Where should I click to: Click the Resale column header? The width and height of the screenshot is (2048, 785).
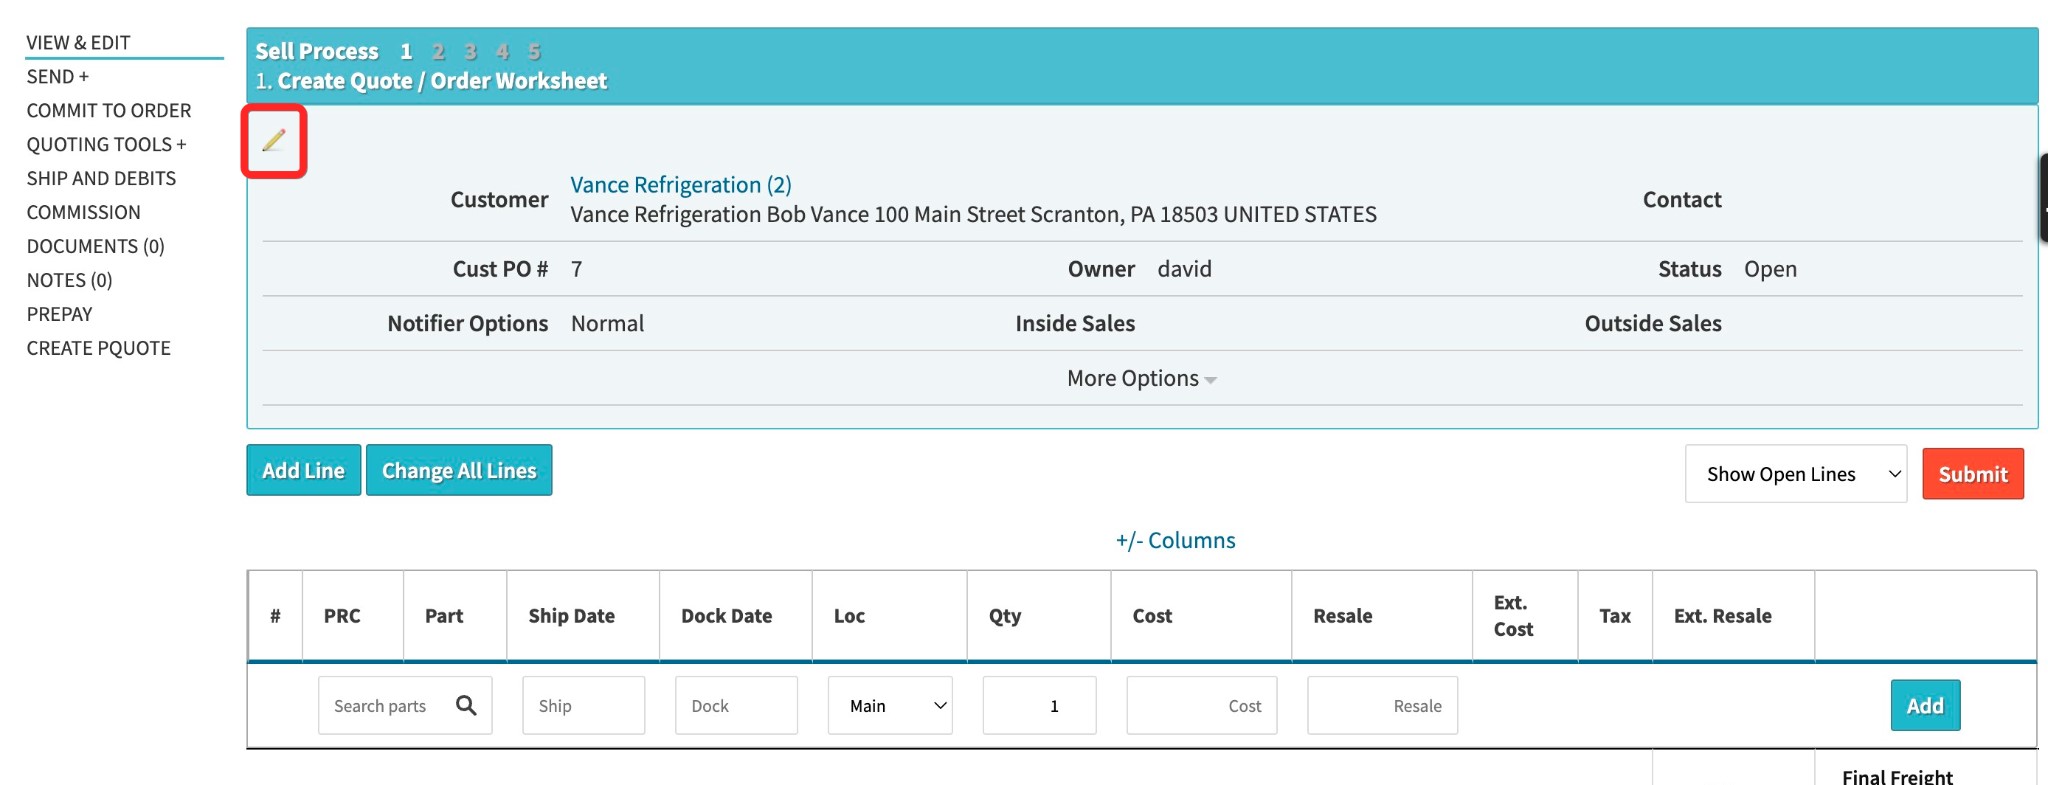(x=1343, y=616)
